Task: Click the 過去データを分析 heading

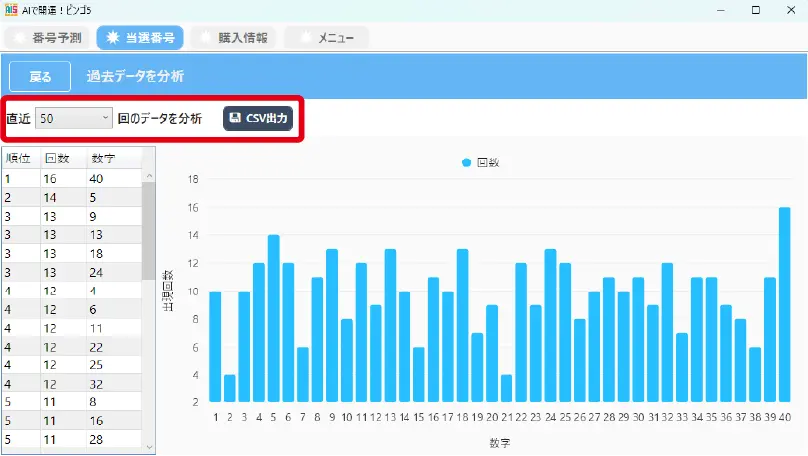Action: (x=135, y=76)
